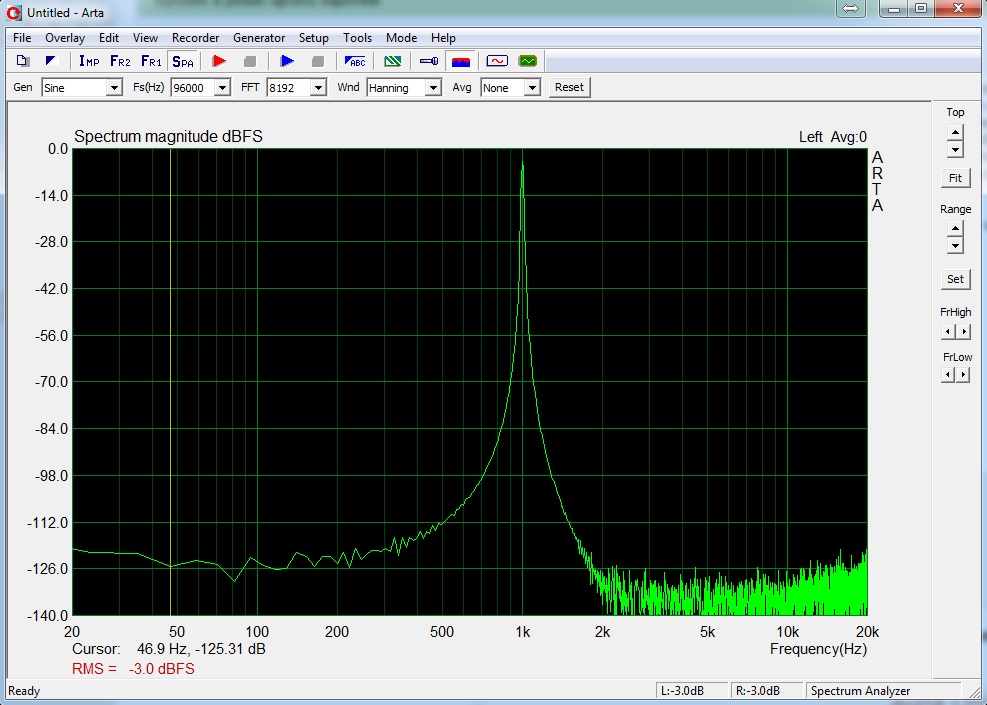Click the green oscilloscope waveform icon
987x705 pixels.
pos(527,61)
